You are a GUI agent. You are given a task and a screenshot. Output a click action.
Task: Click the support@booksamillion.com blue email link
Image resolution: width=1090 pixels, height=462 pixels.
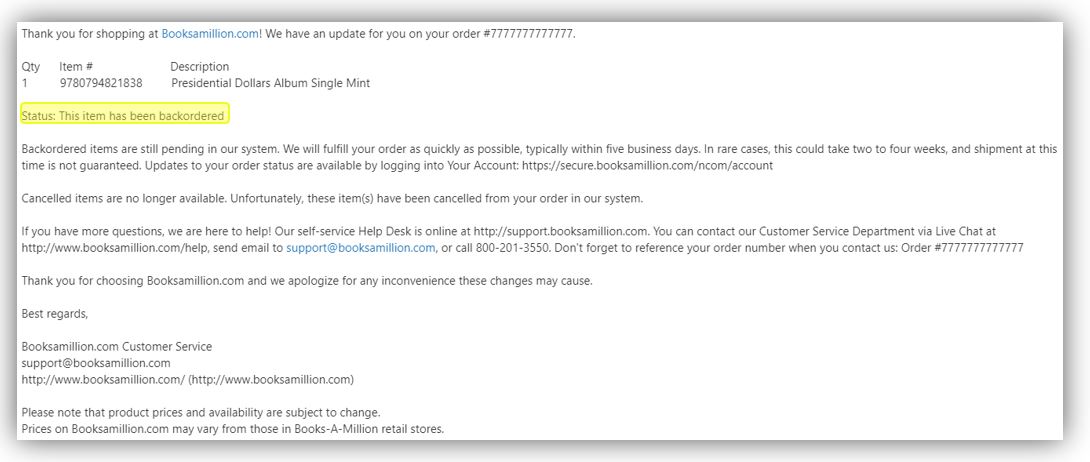pos(361,247)
